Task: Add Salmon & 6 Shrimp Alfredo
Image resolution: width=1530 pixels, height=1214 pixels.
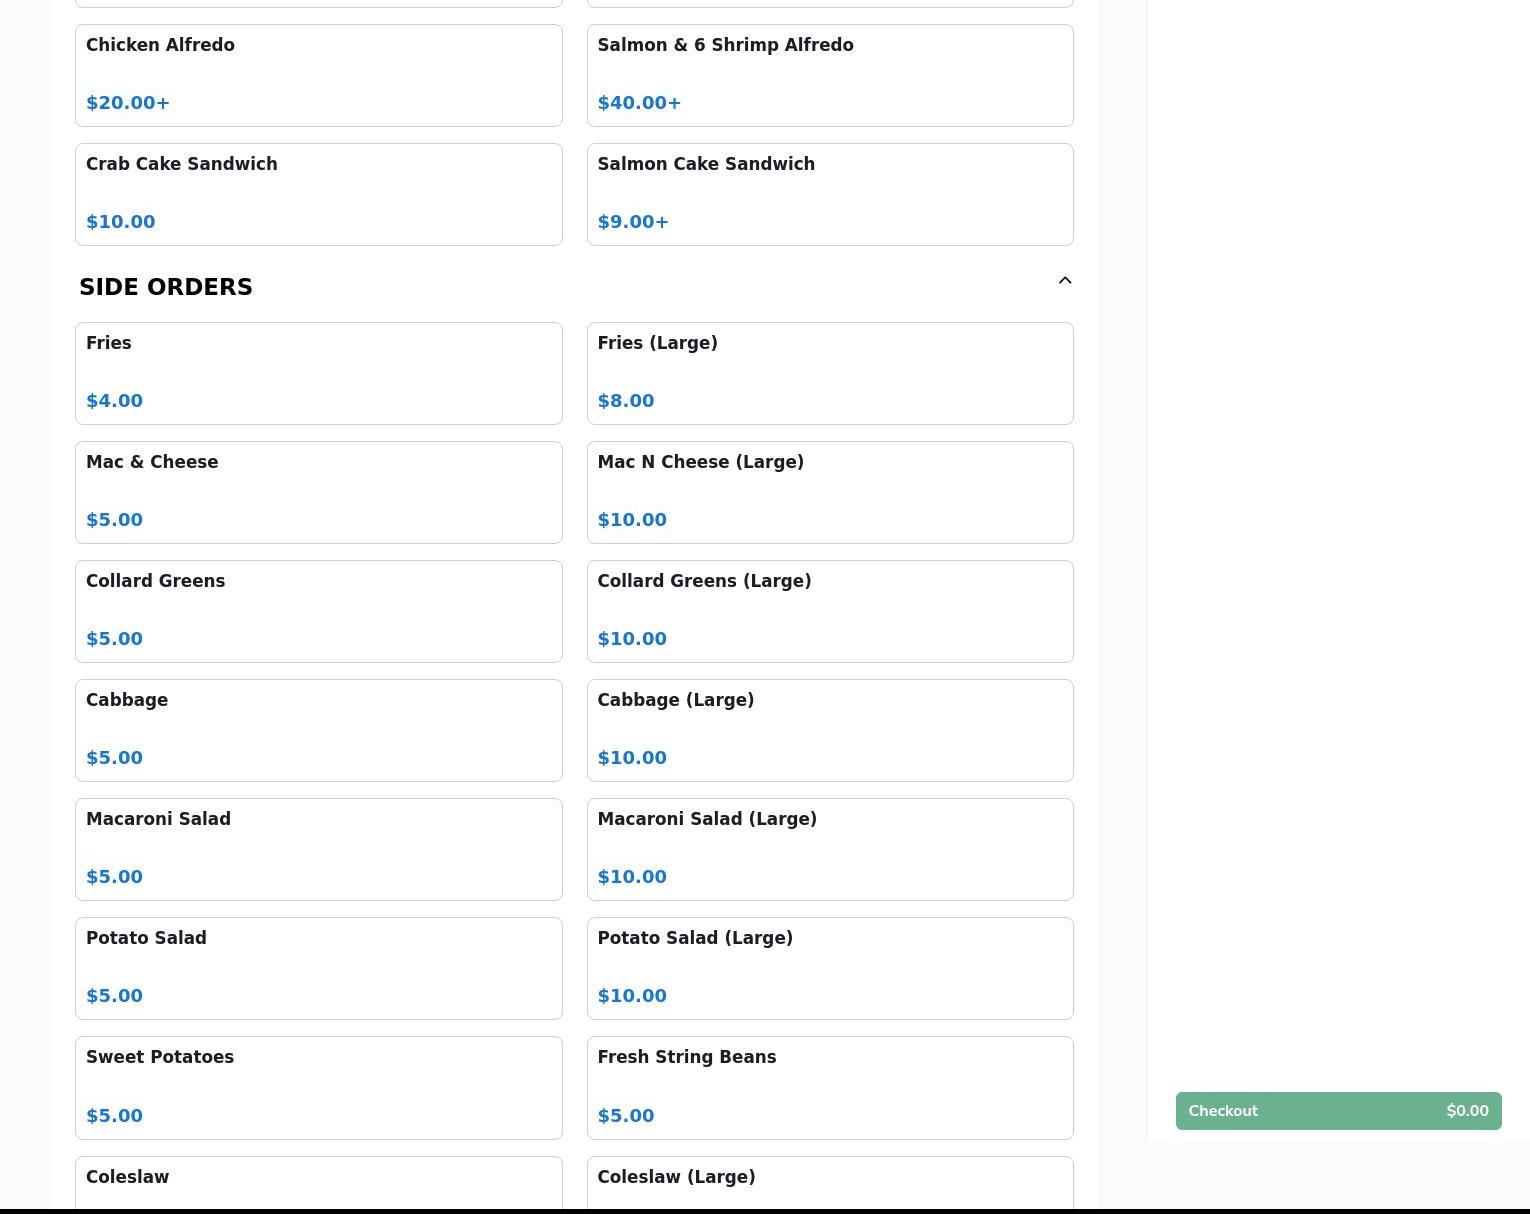Action: (830, 76)
